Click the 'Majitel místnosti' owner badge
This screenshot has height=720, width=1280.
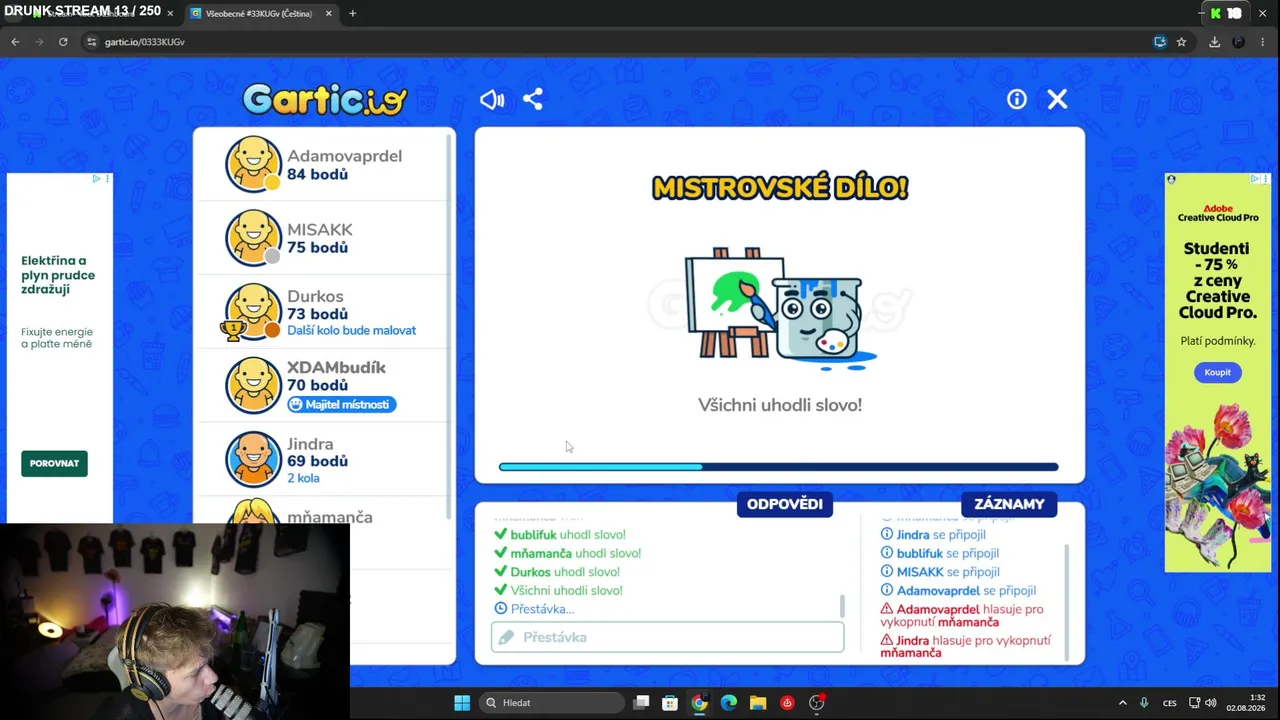(342, 404)
